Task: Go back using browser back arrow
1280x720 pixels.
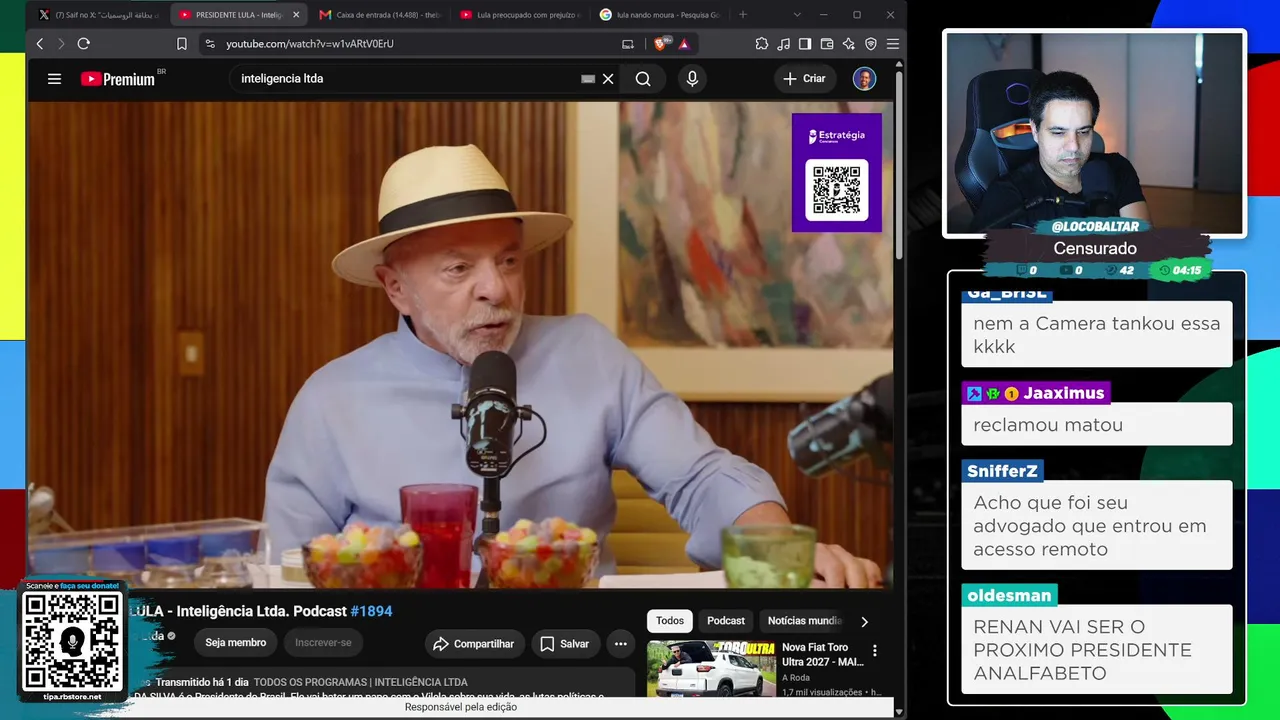Action: click(x=40, y=44)
